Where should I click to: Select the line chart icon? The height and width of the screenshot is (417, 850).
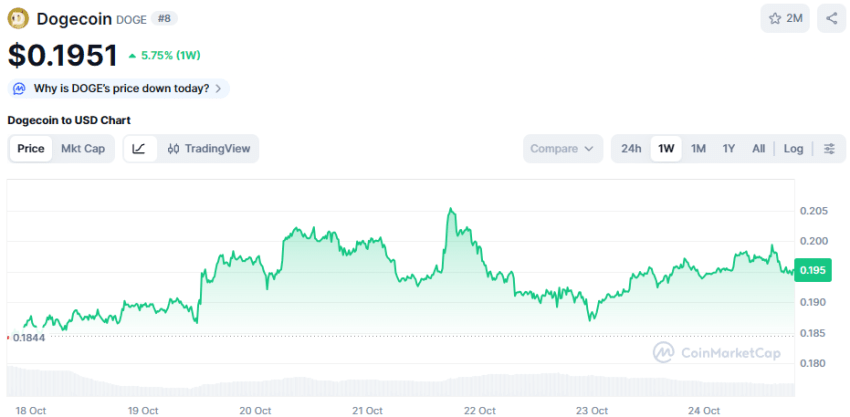[x=140, y=149]
